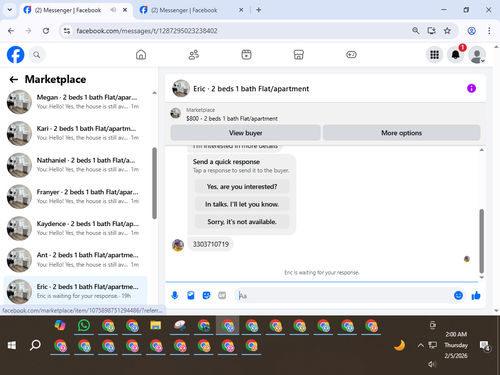Open the Facebook menu grid icon
500x375 pixels.
click(x=434, y=55)
